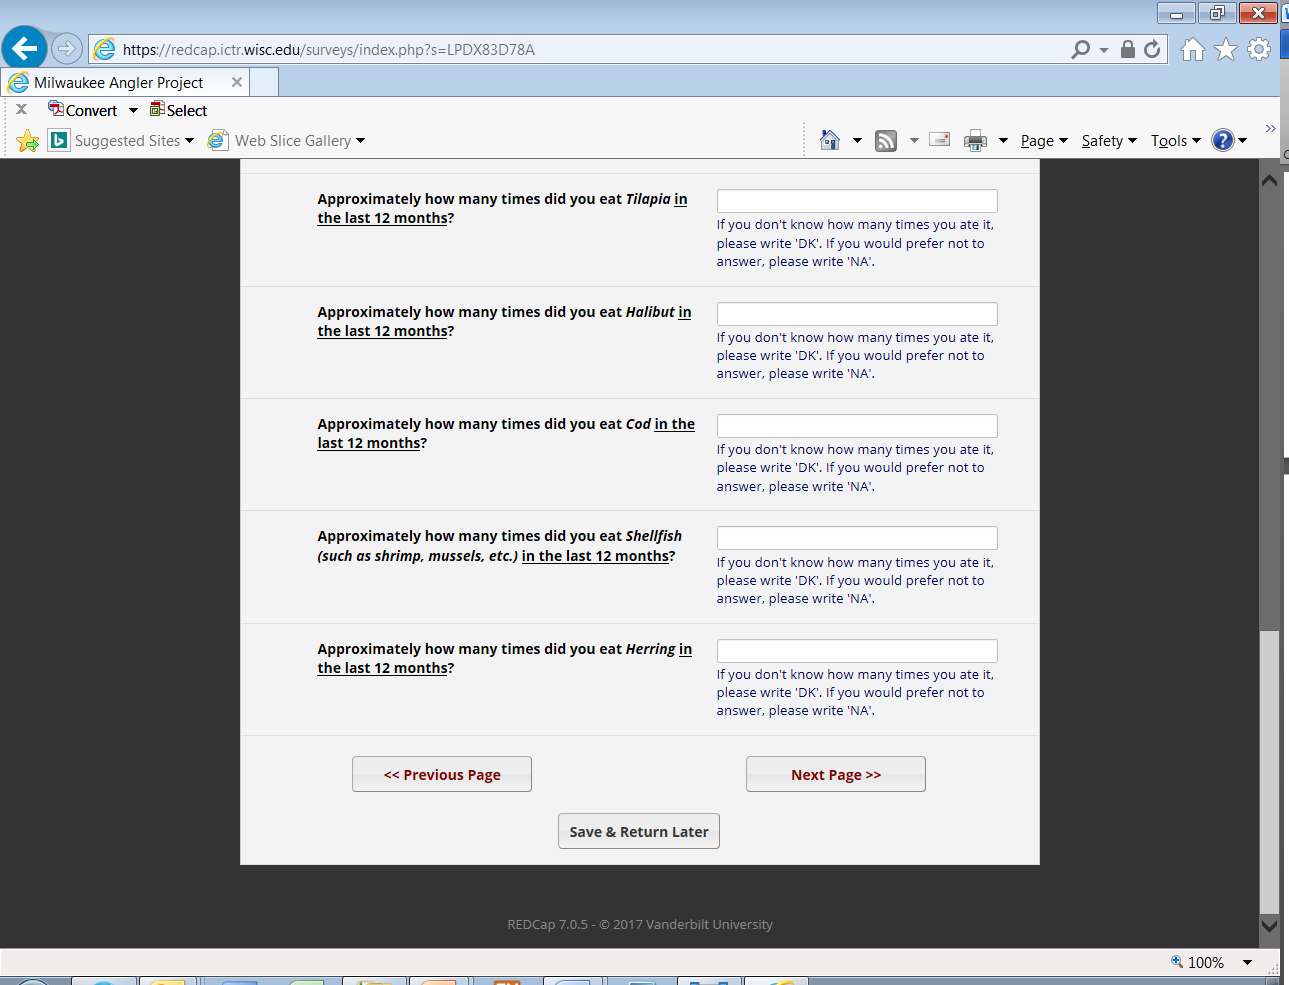Open browser settings gear icon
Screen dimensions: 1289x985
click(x=1259, y=49)
